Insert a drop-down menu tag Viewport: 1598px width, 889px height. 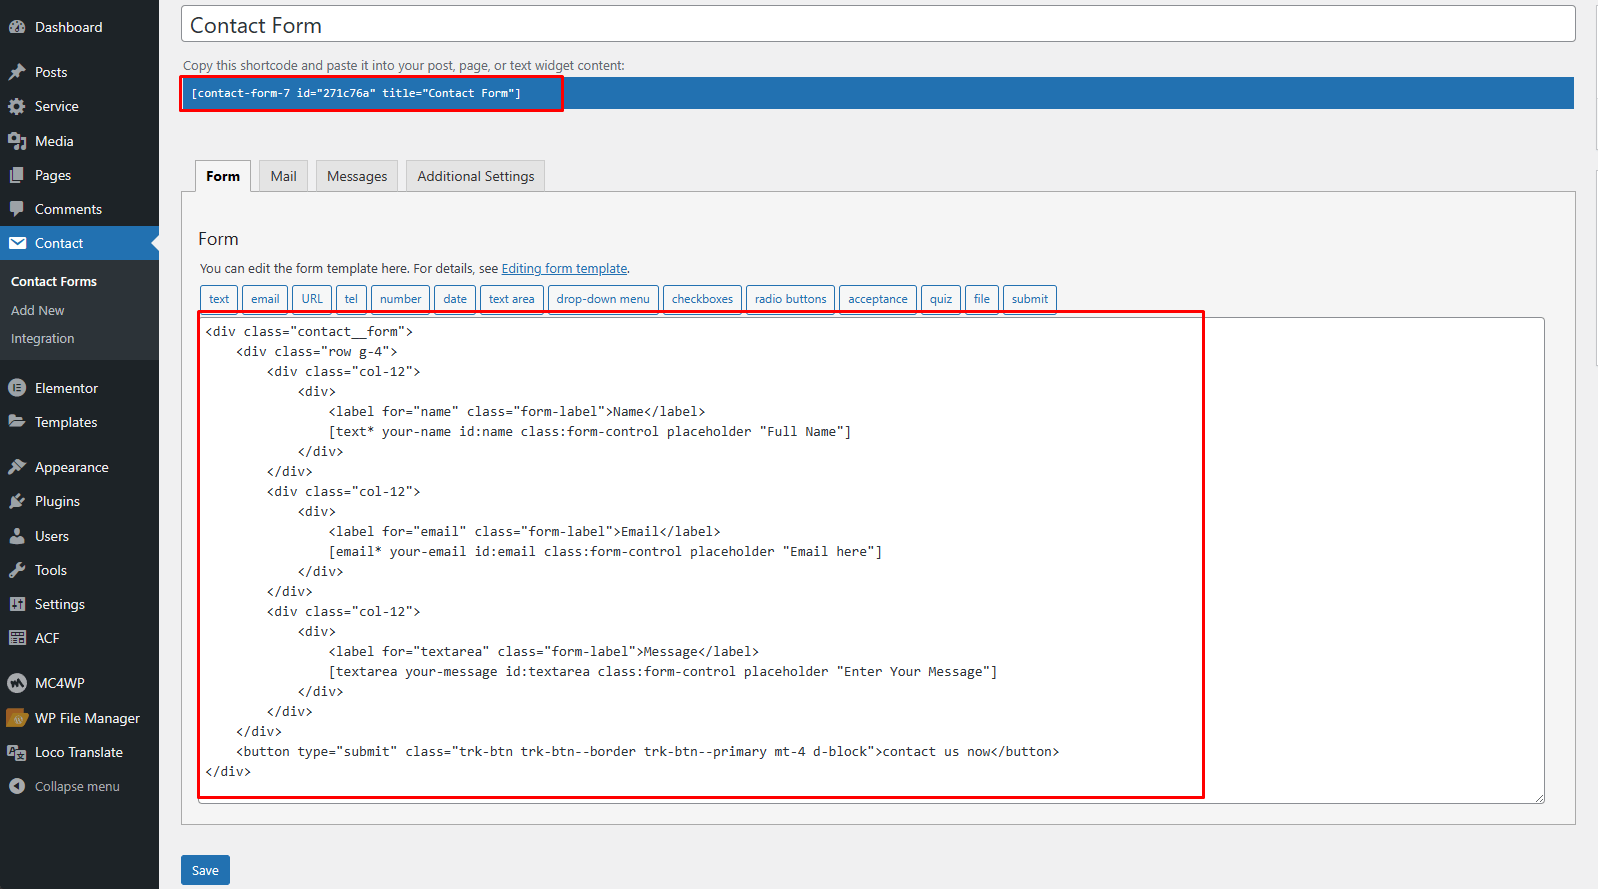pyautogui.click(x=603, y=299)
